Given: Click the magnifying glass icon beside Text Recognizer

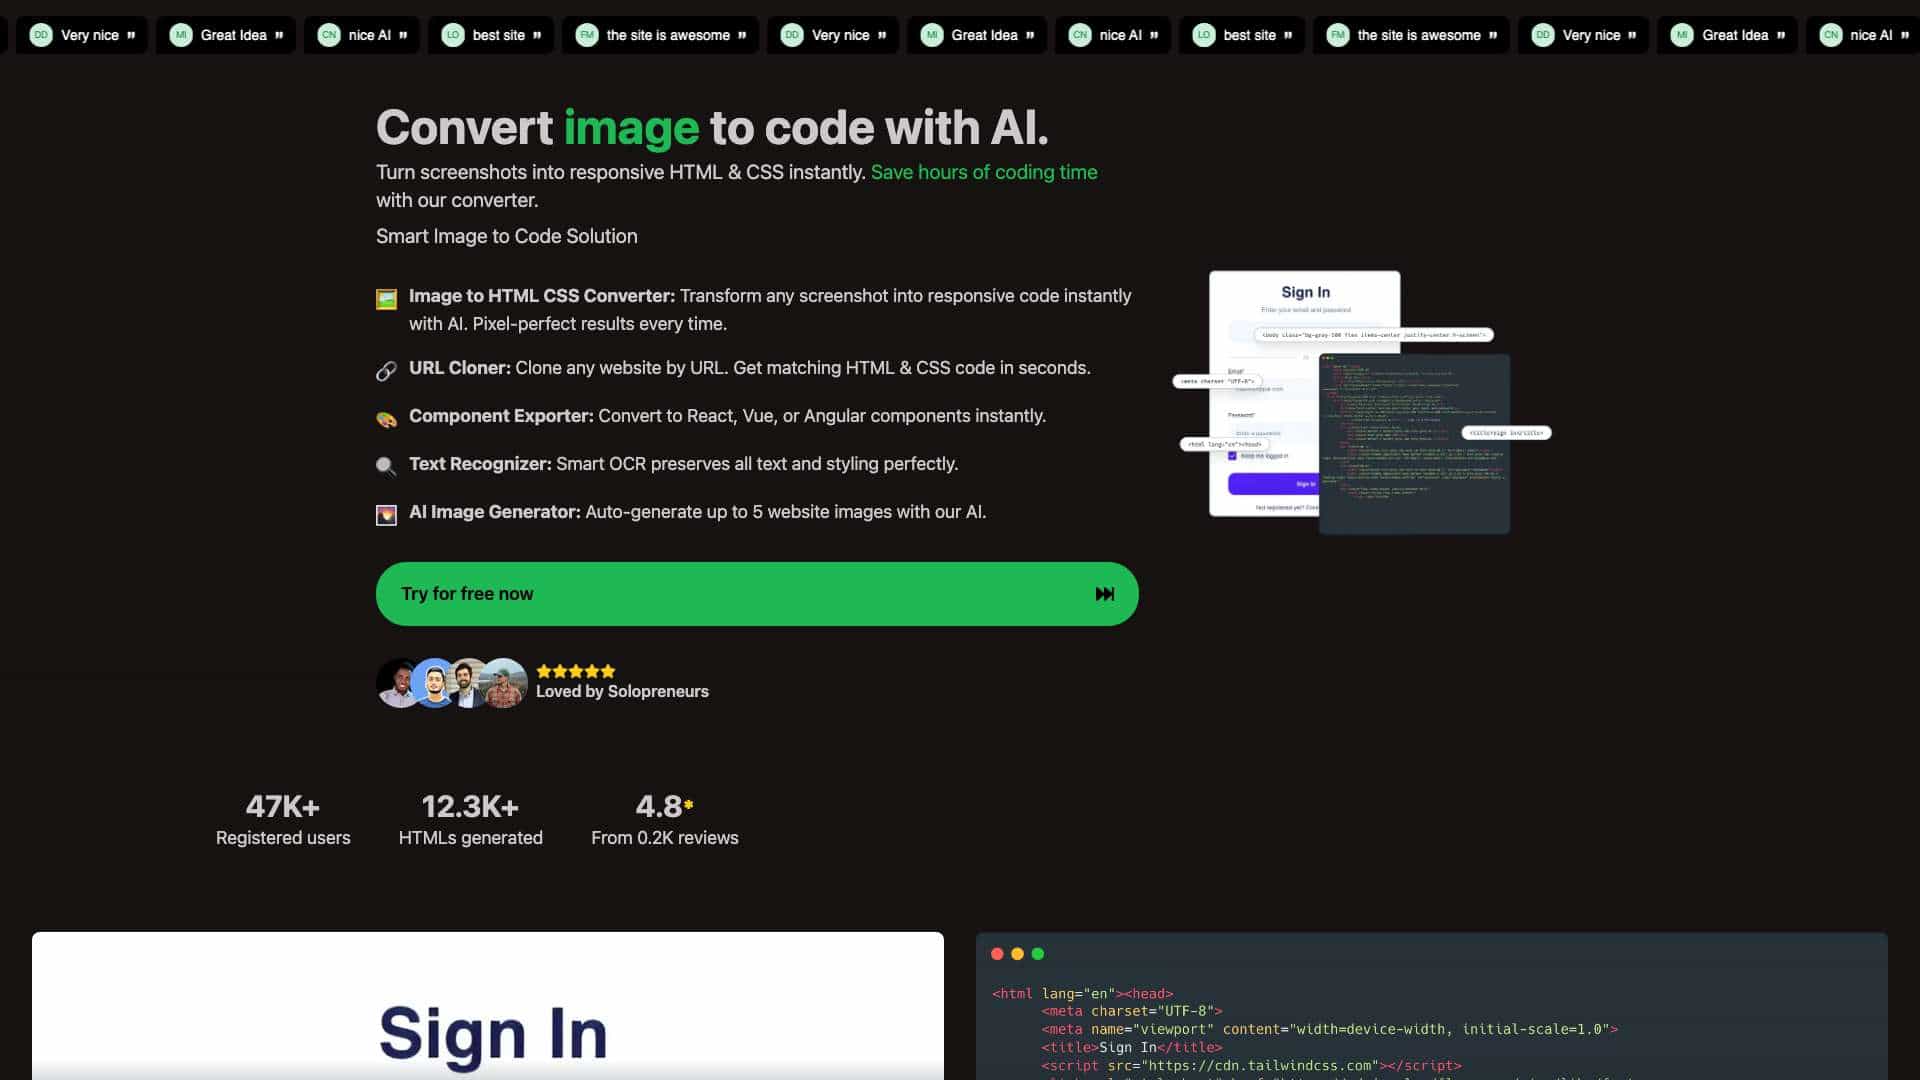Looking at the screenshot, I should click(386, 467).
